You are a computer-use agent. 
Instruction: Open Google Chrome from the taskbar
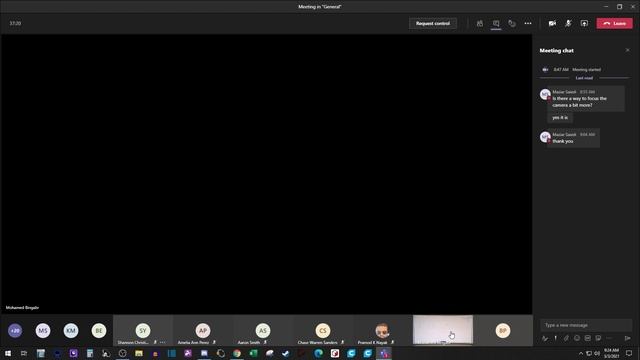(237, 353)
